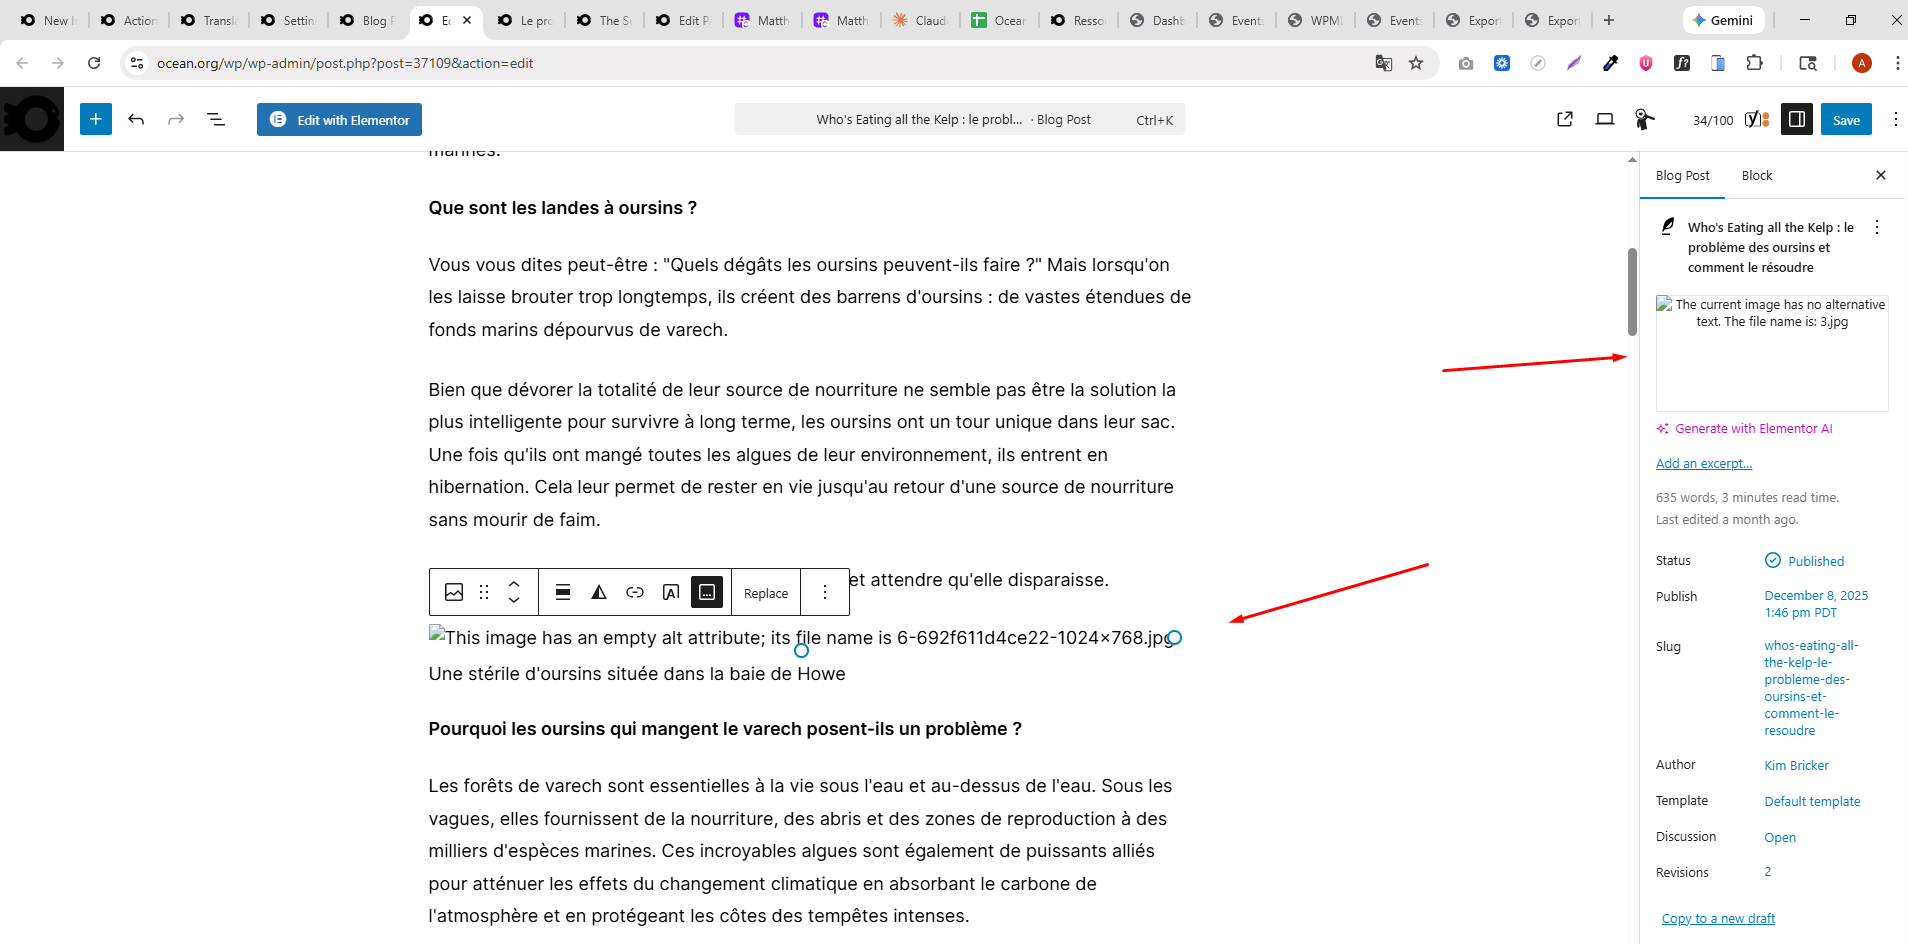Click the featured image placeholder

(1772, 353)
